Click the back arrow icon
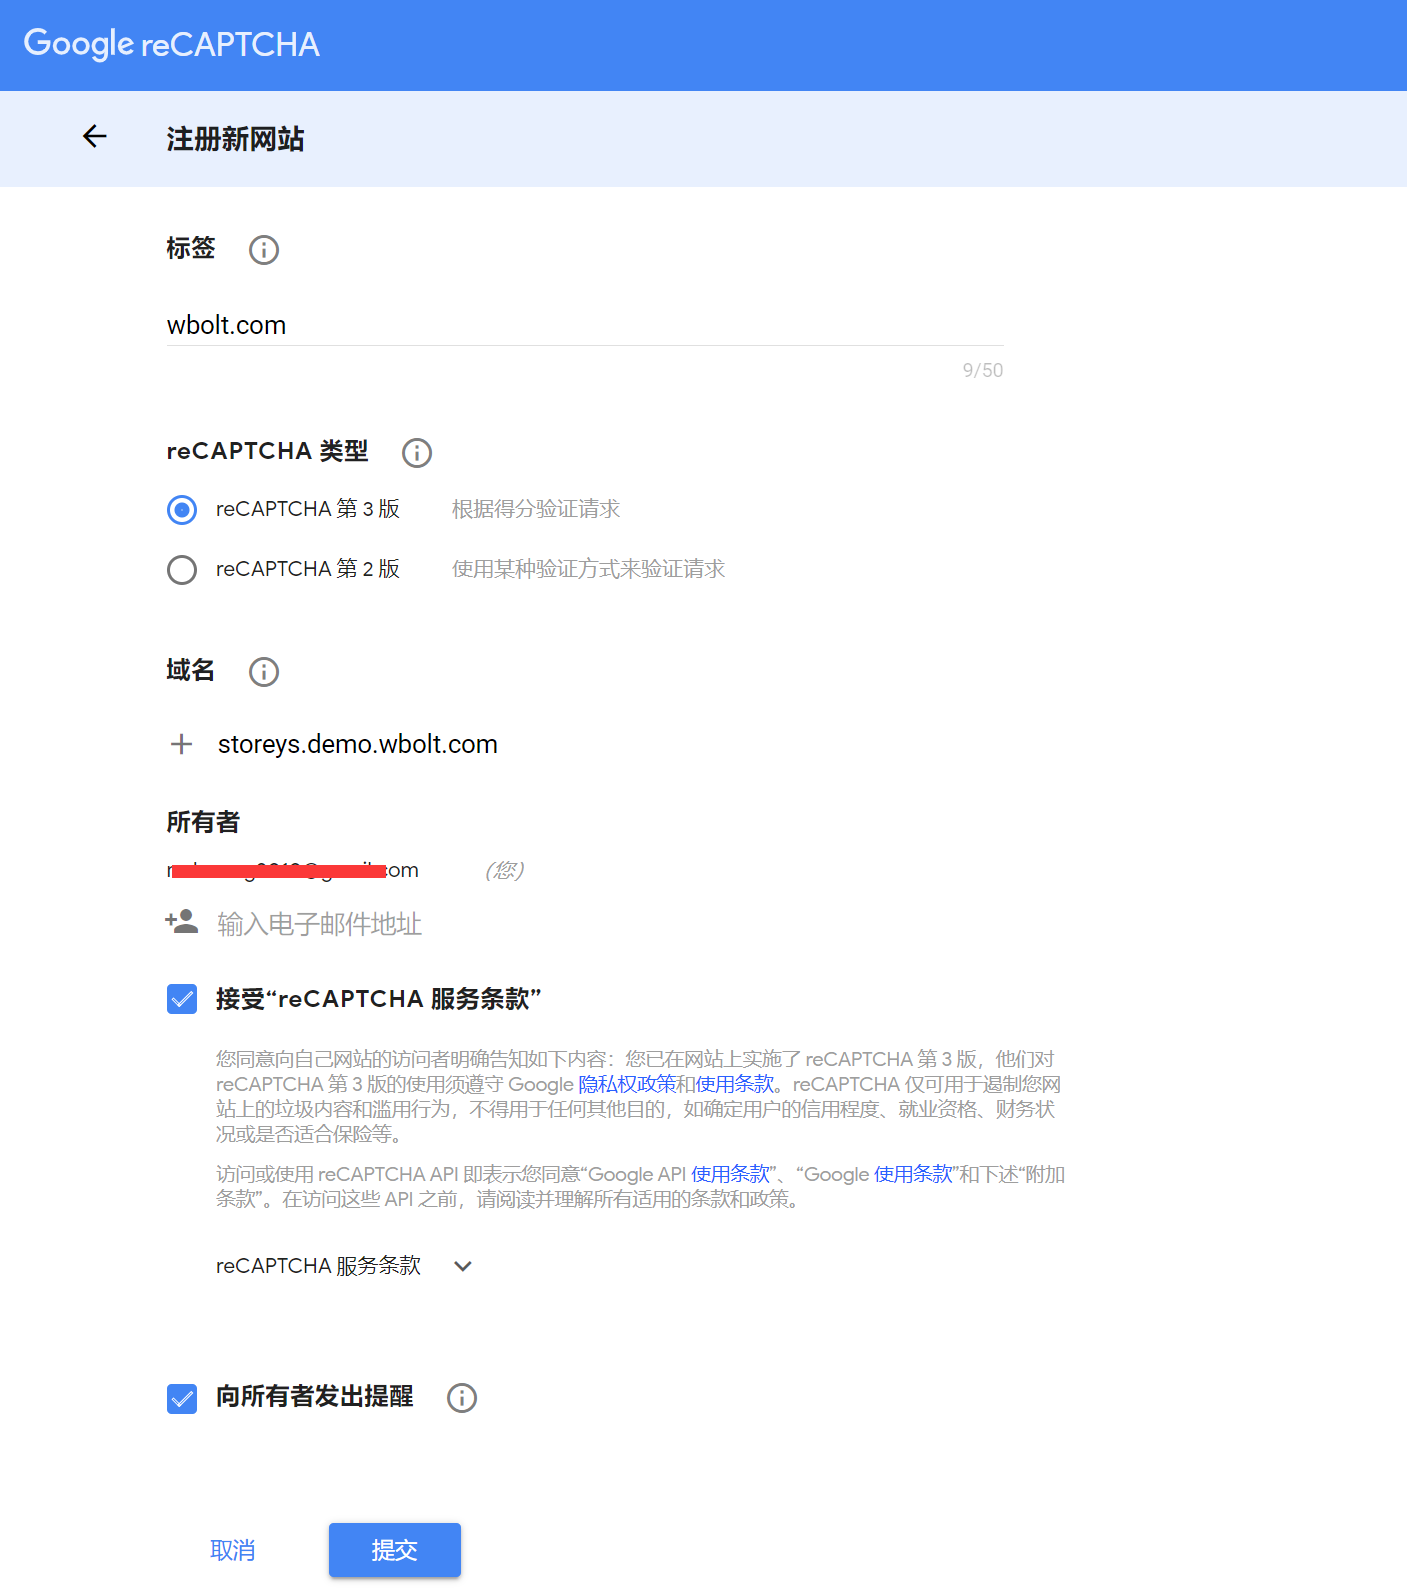Image resolution: width=1407 pixels, height=1595 pixels. 95,137
